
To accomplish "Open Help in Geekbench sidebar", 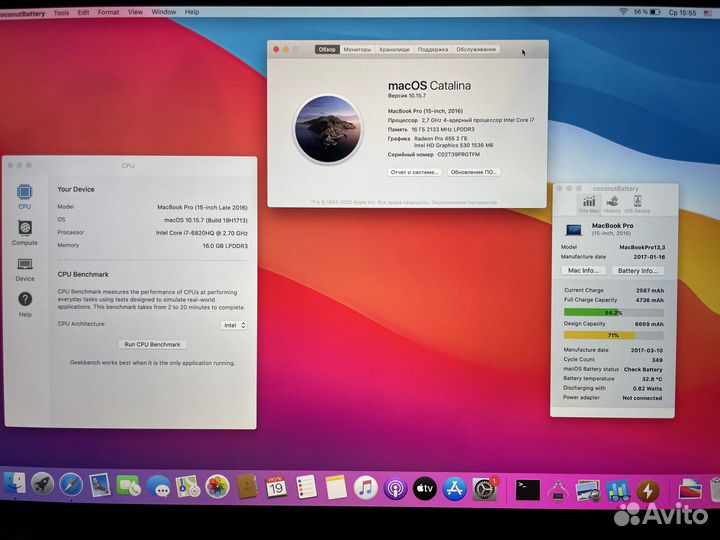I will coord(25,304).
